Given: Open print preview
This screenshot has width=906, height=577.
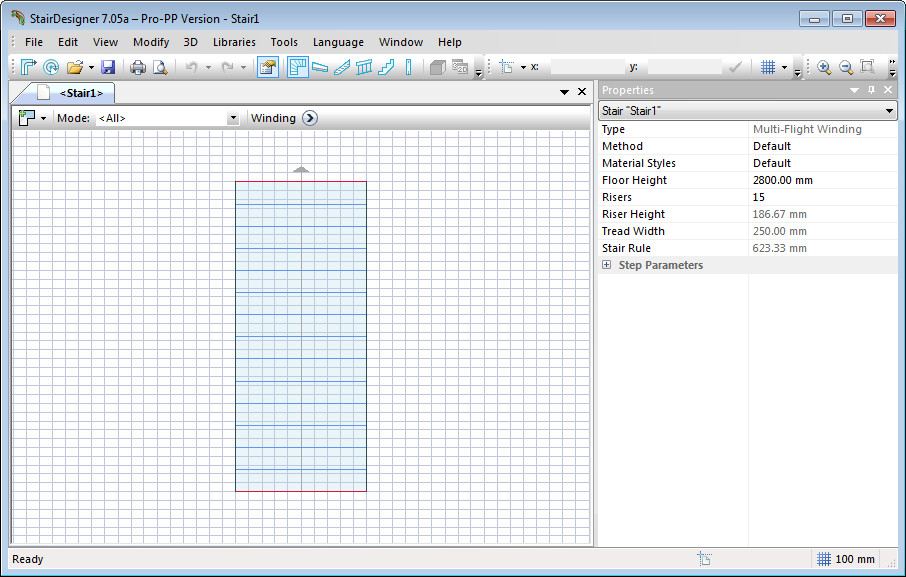Looking at the screenshot, I should (x=160, y=67).
